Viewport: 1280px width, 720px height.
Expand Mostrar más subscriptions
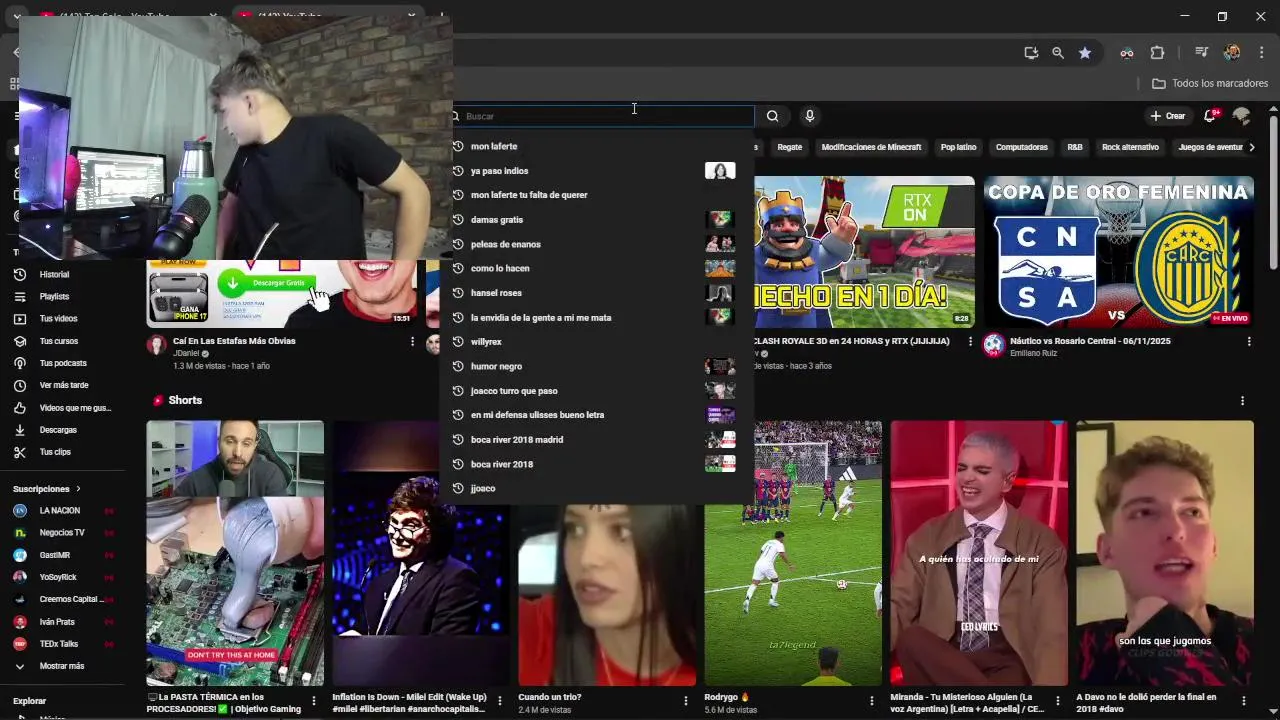pyautogui.click(x=62, y=666)
